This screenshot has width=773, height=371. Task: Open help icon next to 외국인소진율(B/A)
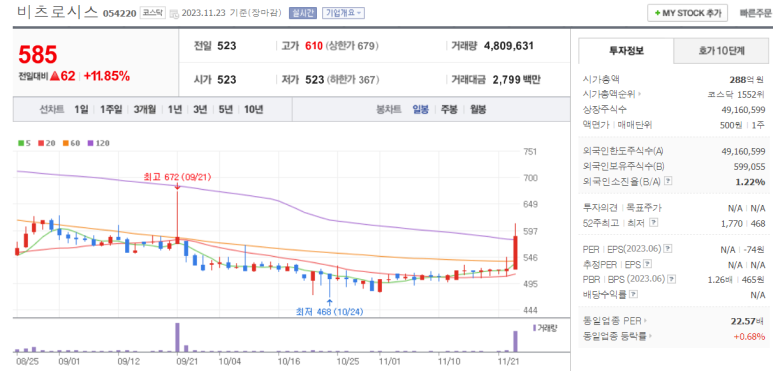[668, 181]
